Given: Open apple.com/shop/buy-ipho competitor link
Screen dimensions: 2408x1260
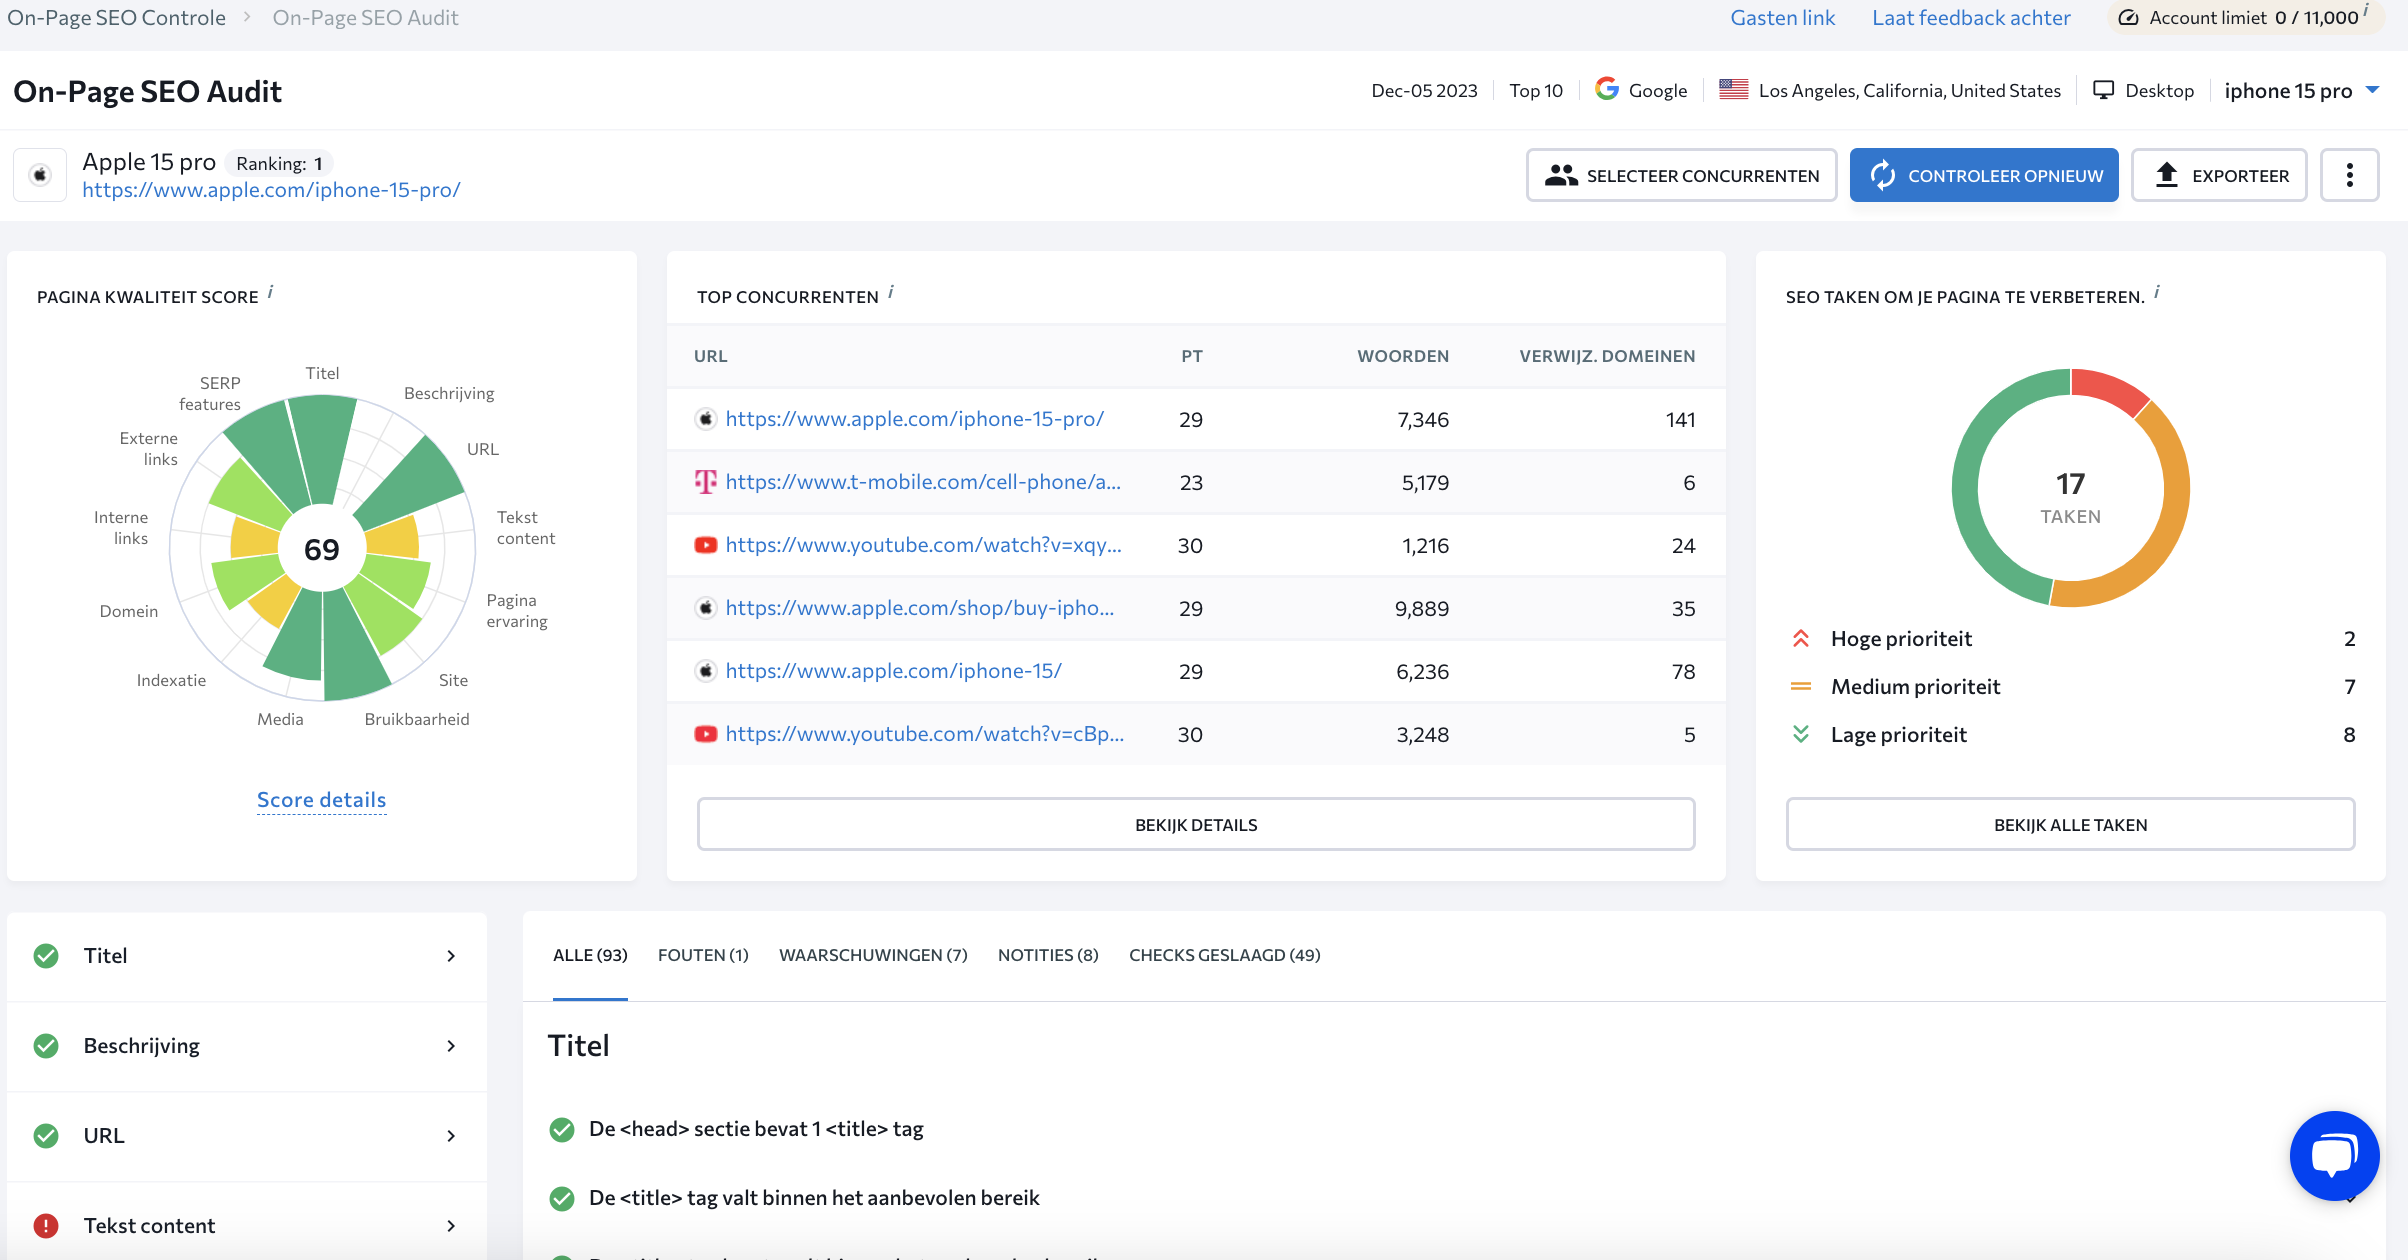Looking at the screenshot, I should coord(919,608).
